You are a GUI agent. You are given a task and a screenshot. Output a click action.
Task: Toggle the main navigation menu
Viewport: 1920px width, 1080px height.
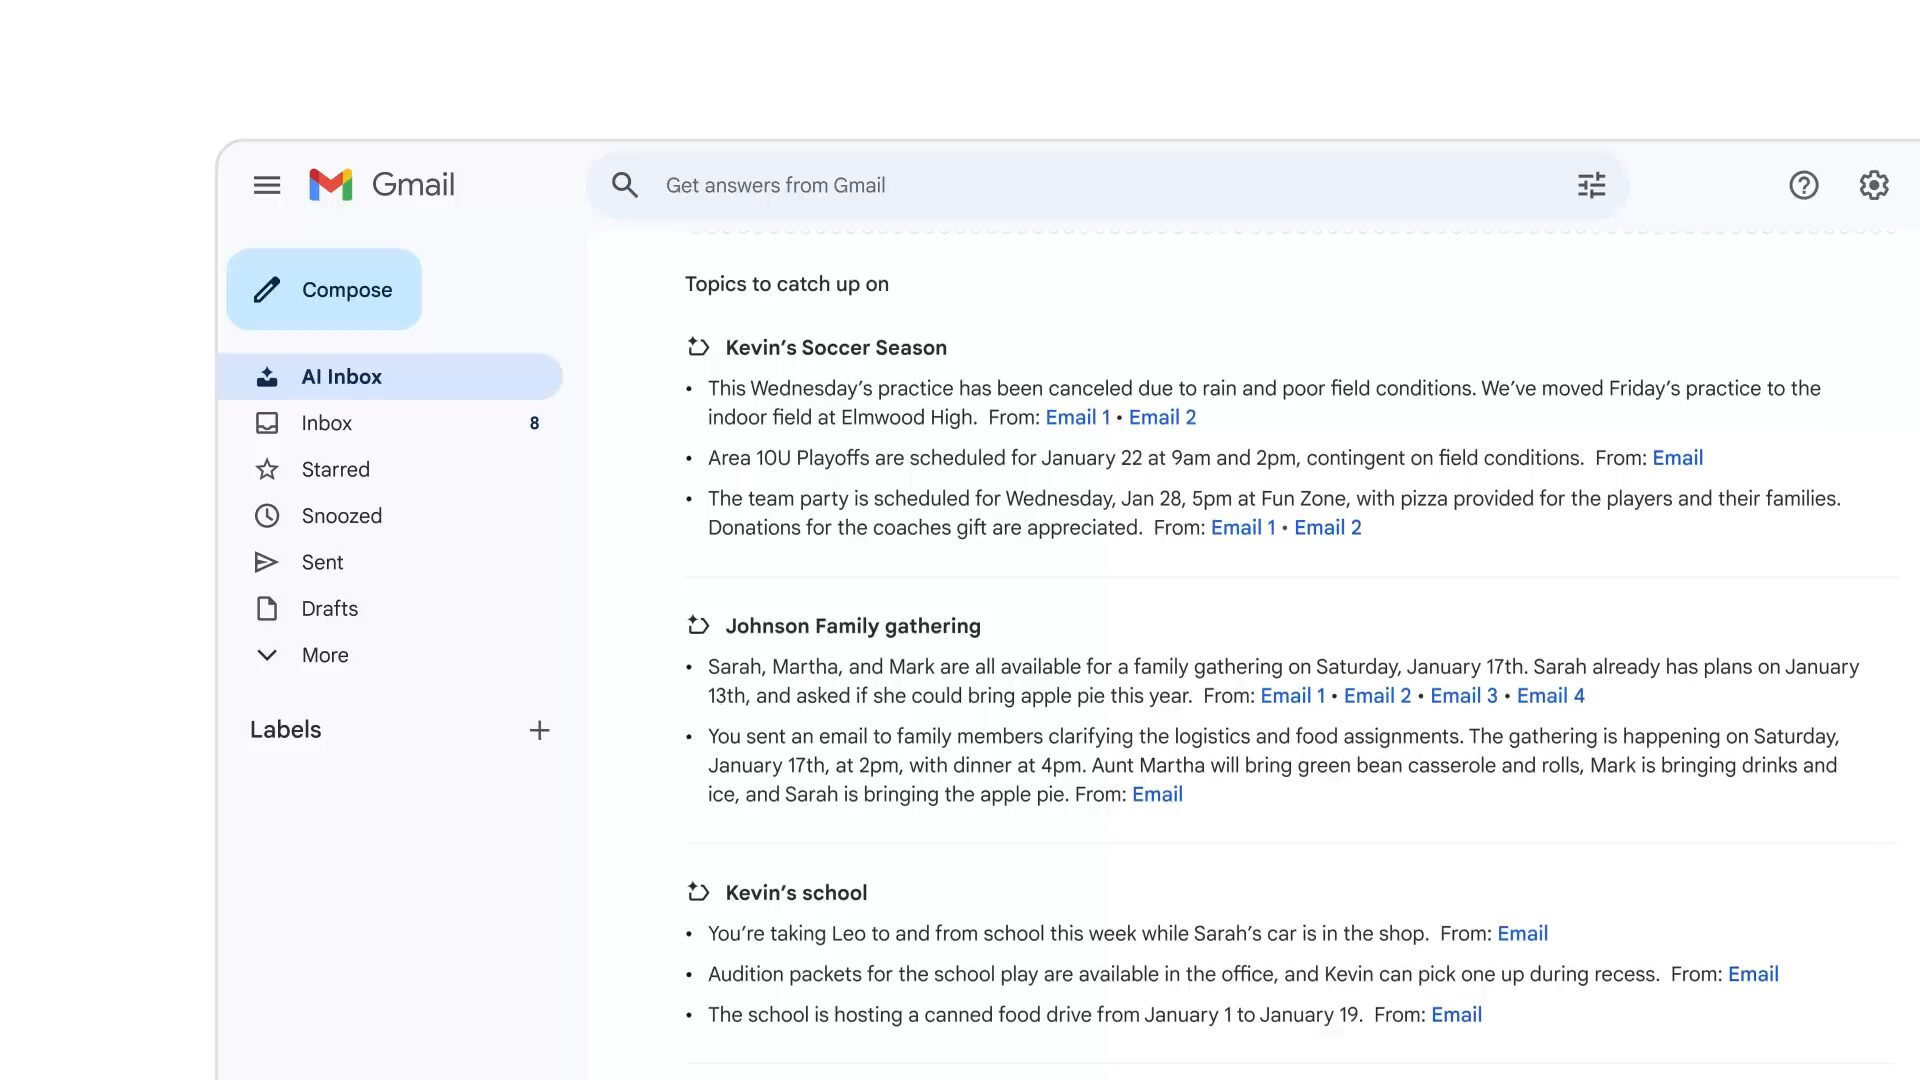point(267,185)
